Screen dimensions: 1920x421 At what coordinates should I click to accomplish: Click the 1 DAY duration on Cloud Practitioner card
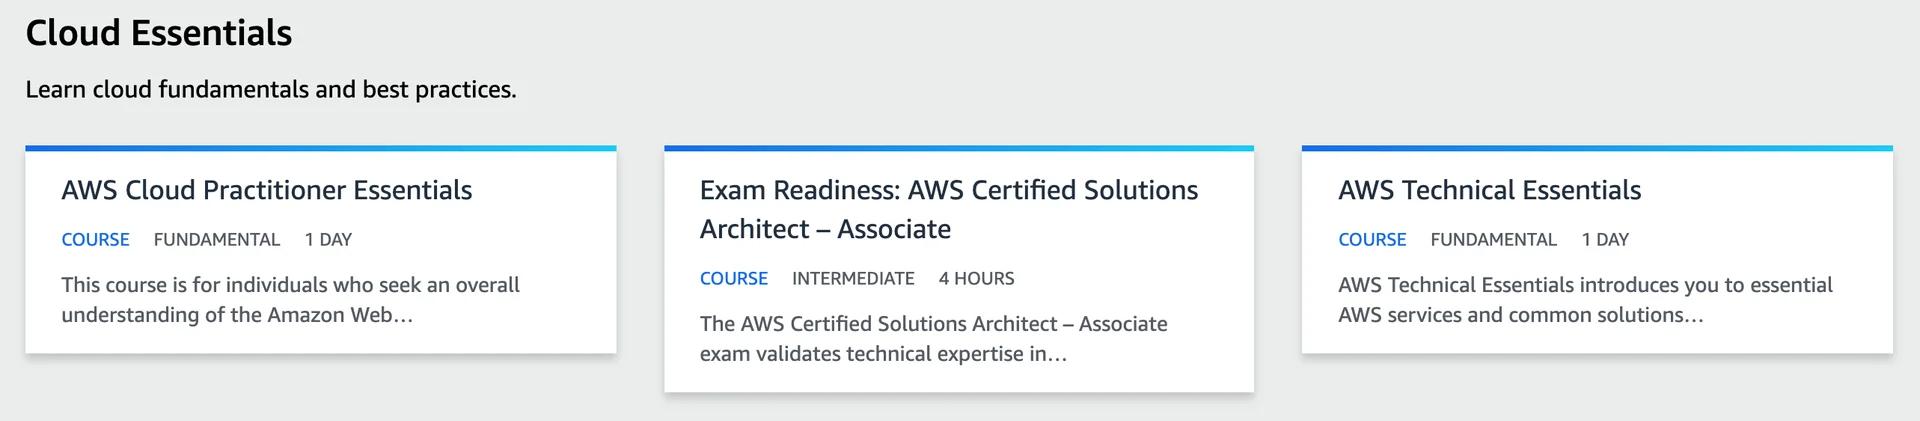[x=328, y=240]
